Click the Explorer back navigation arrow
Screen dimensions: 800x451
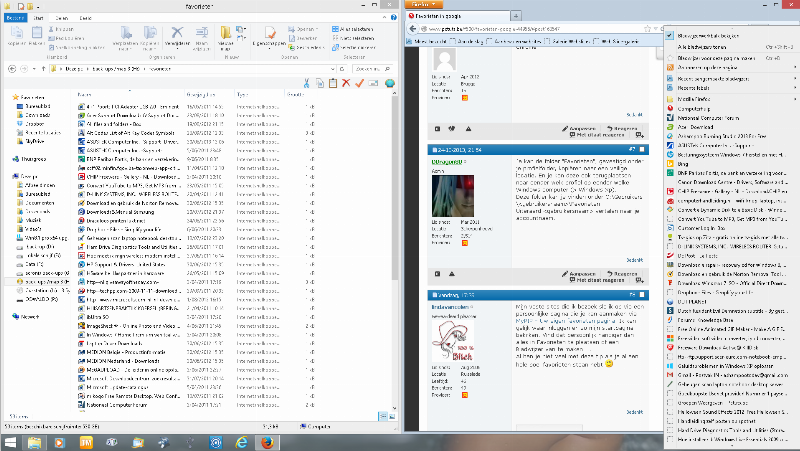tap(13, 68)
